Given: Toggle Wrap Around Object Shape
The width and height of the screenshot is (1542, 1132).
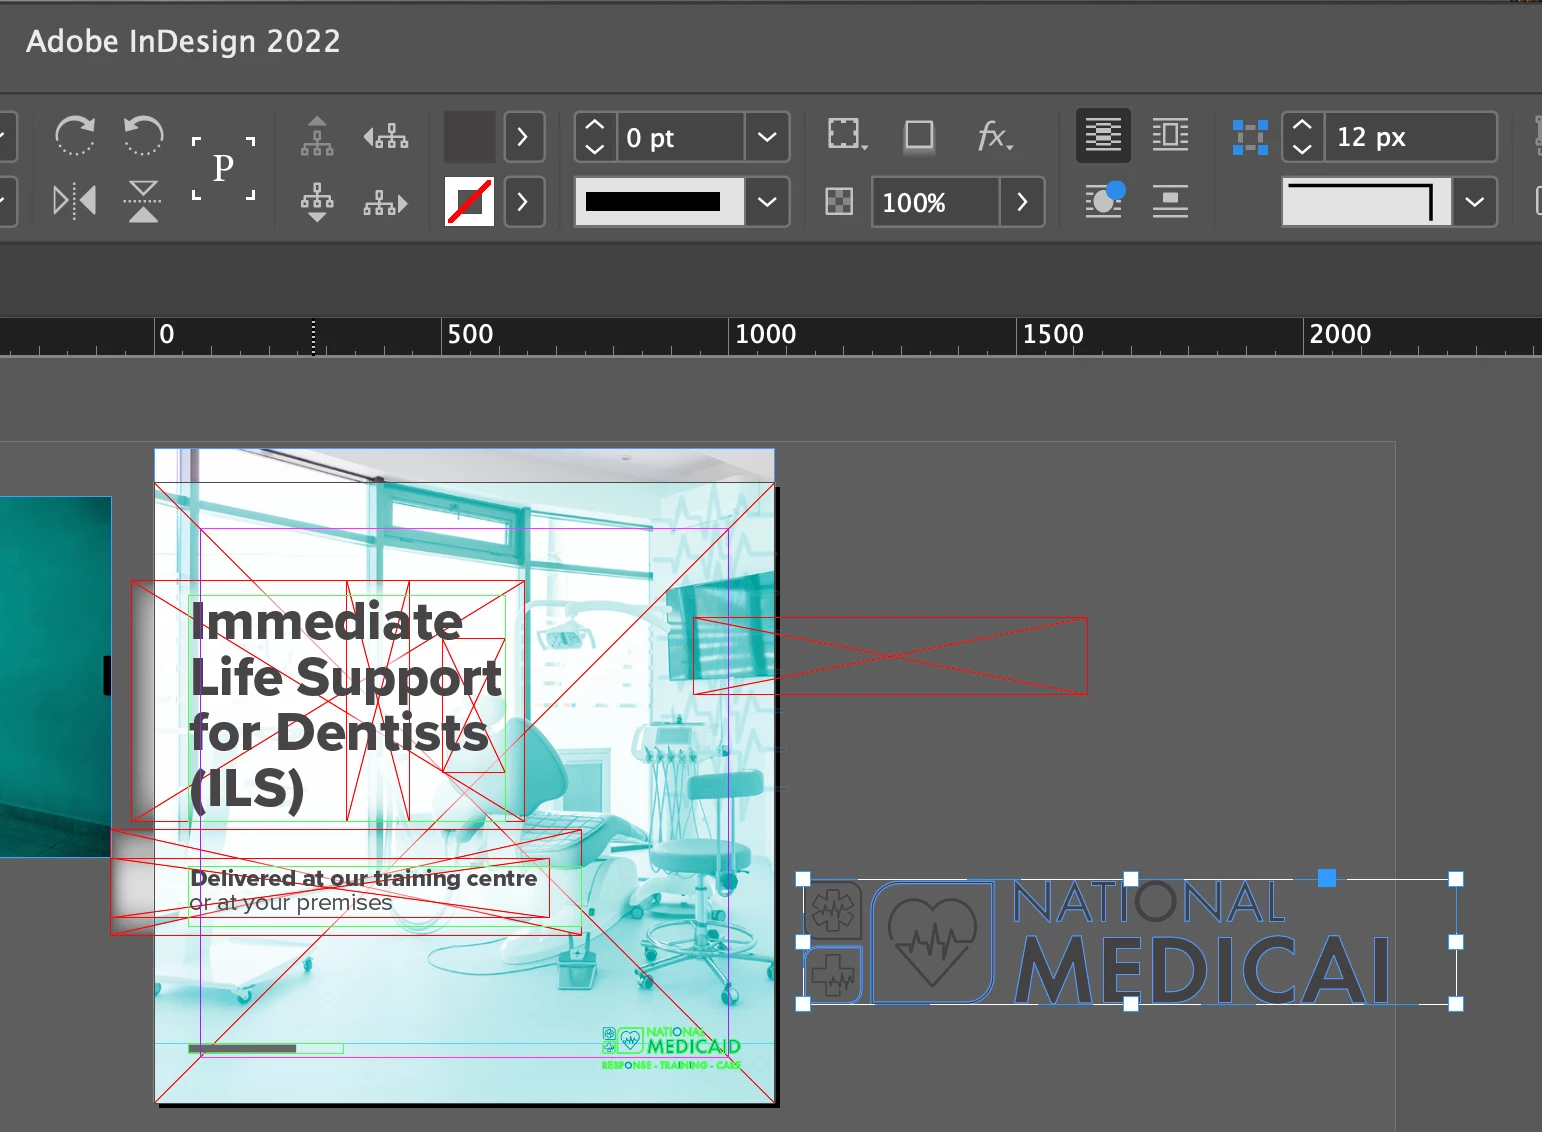Looking at the screenshot, I should point(1103,201).
